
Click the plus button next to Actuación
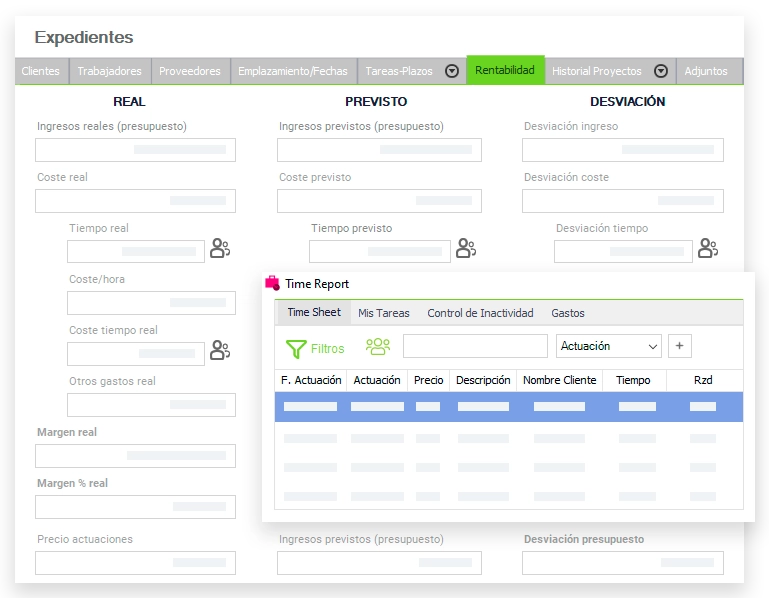click(680, 346)
